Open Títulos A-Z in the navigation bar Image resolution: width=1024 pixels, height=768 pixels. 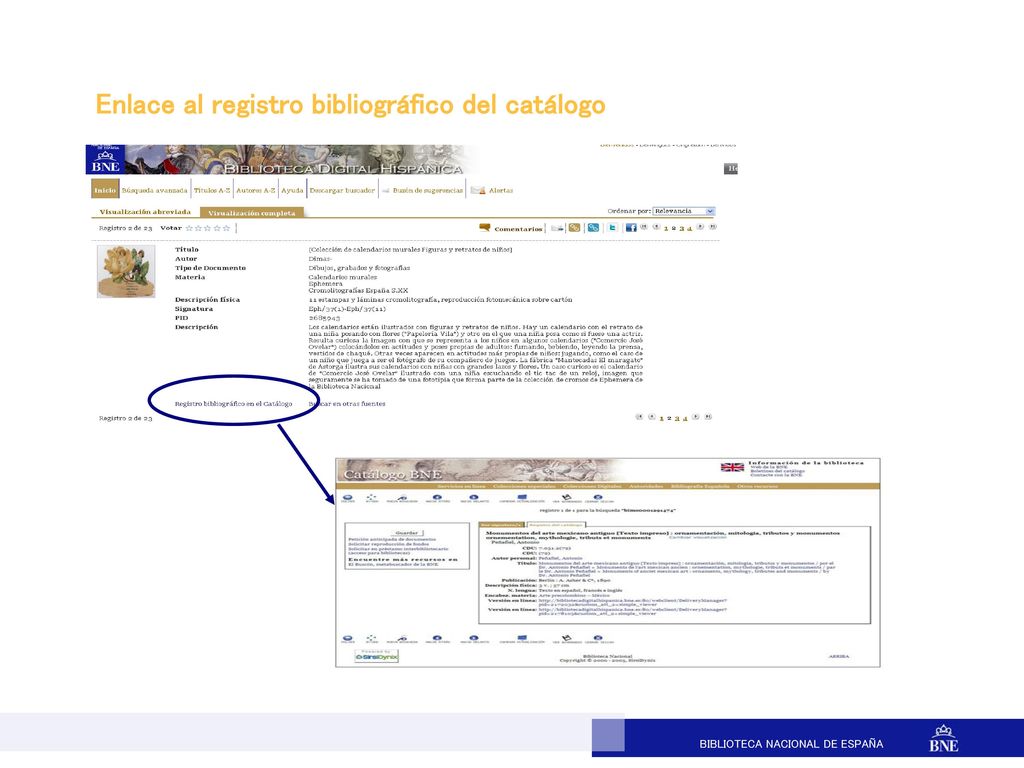click(x=212, y=190)
